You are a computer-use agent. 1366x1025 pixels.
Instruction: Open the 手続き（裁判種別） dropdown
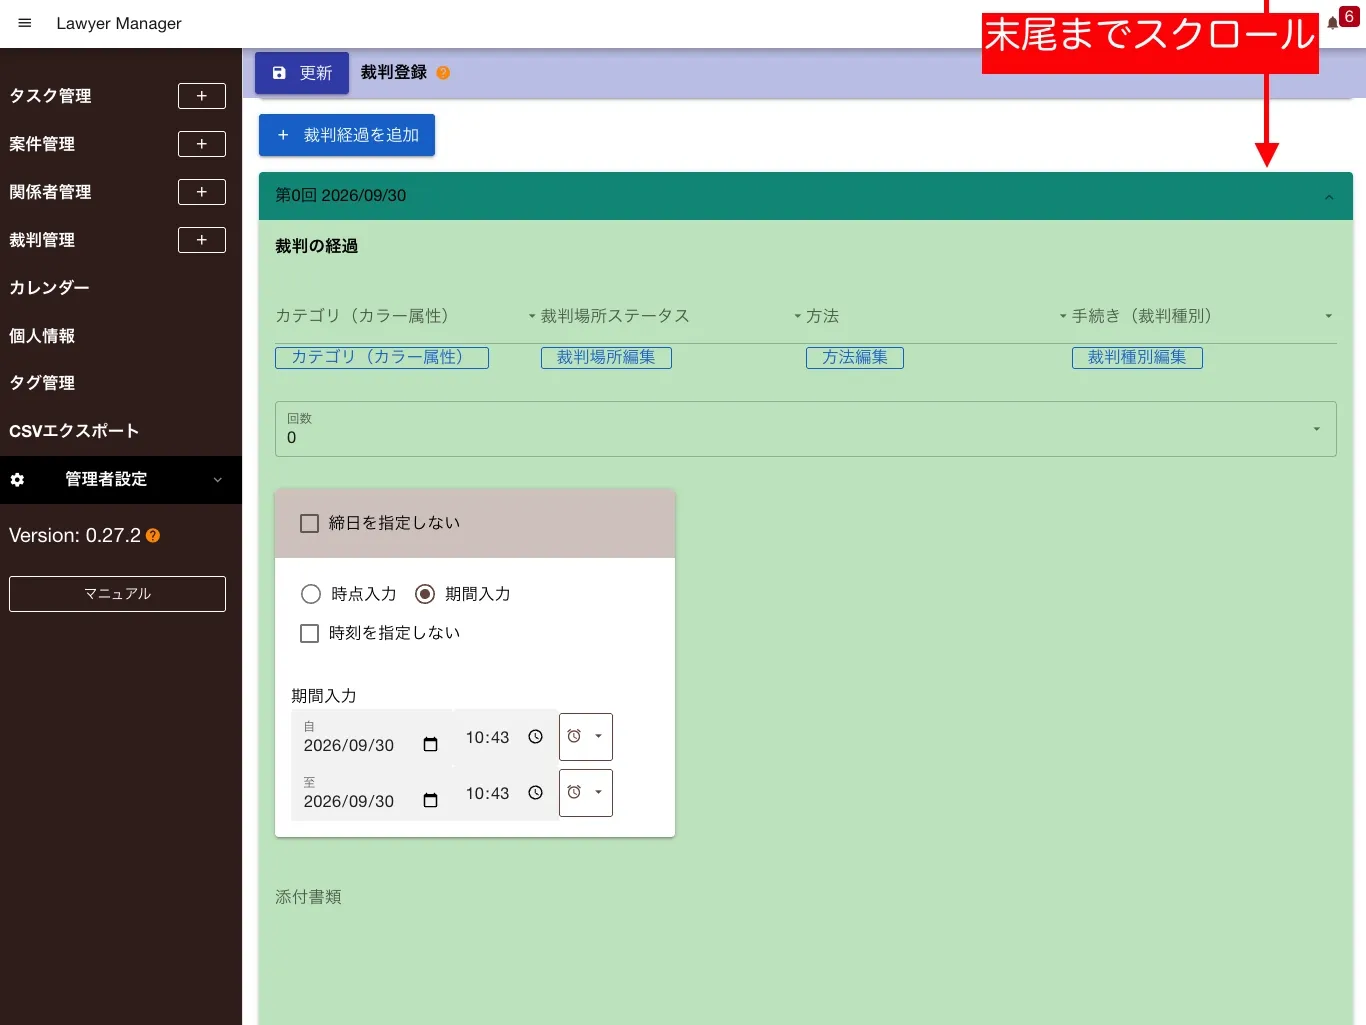click(x=1204, y=316)
